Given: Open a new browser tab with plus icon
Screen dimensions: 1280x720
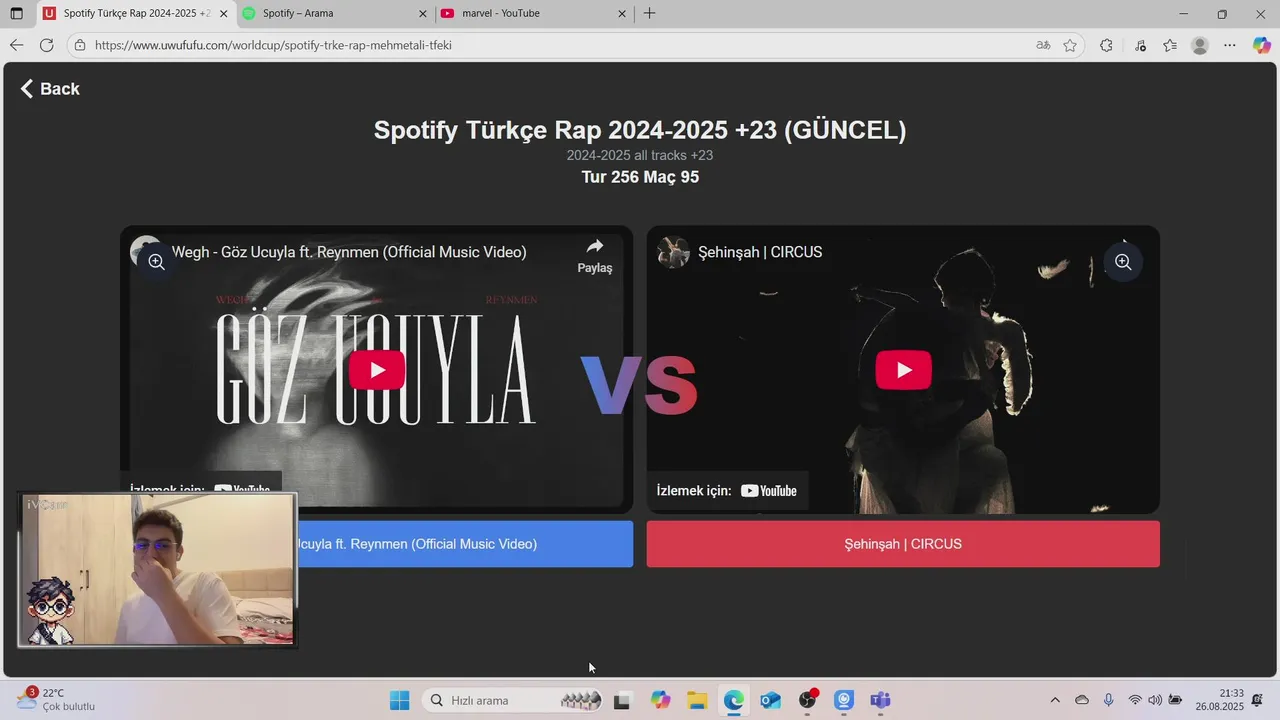Looking at the screenshot, I should pos(649,13).
